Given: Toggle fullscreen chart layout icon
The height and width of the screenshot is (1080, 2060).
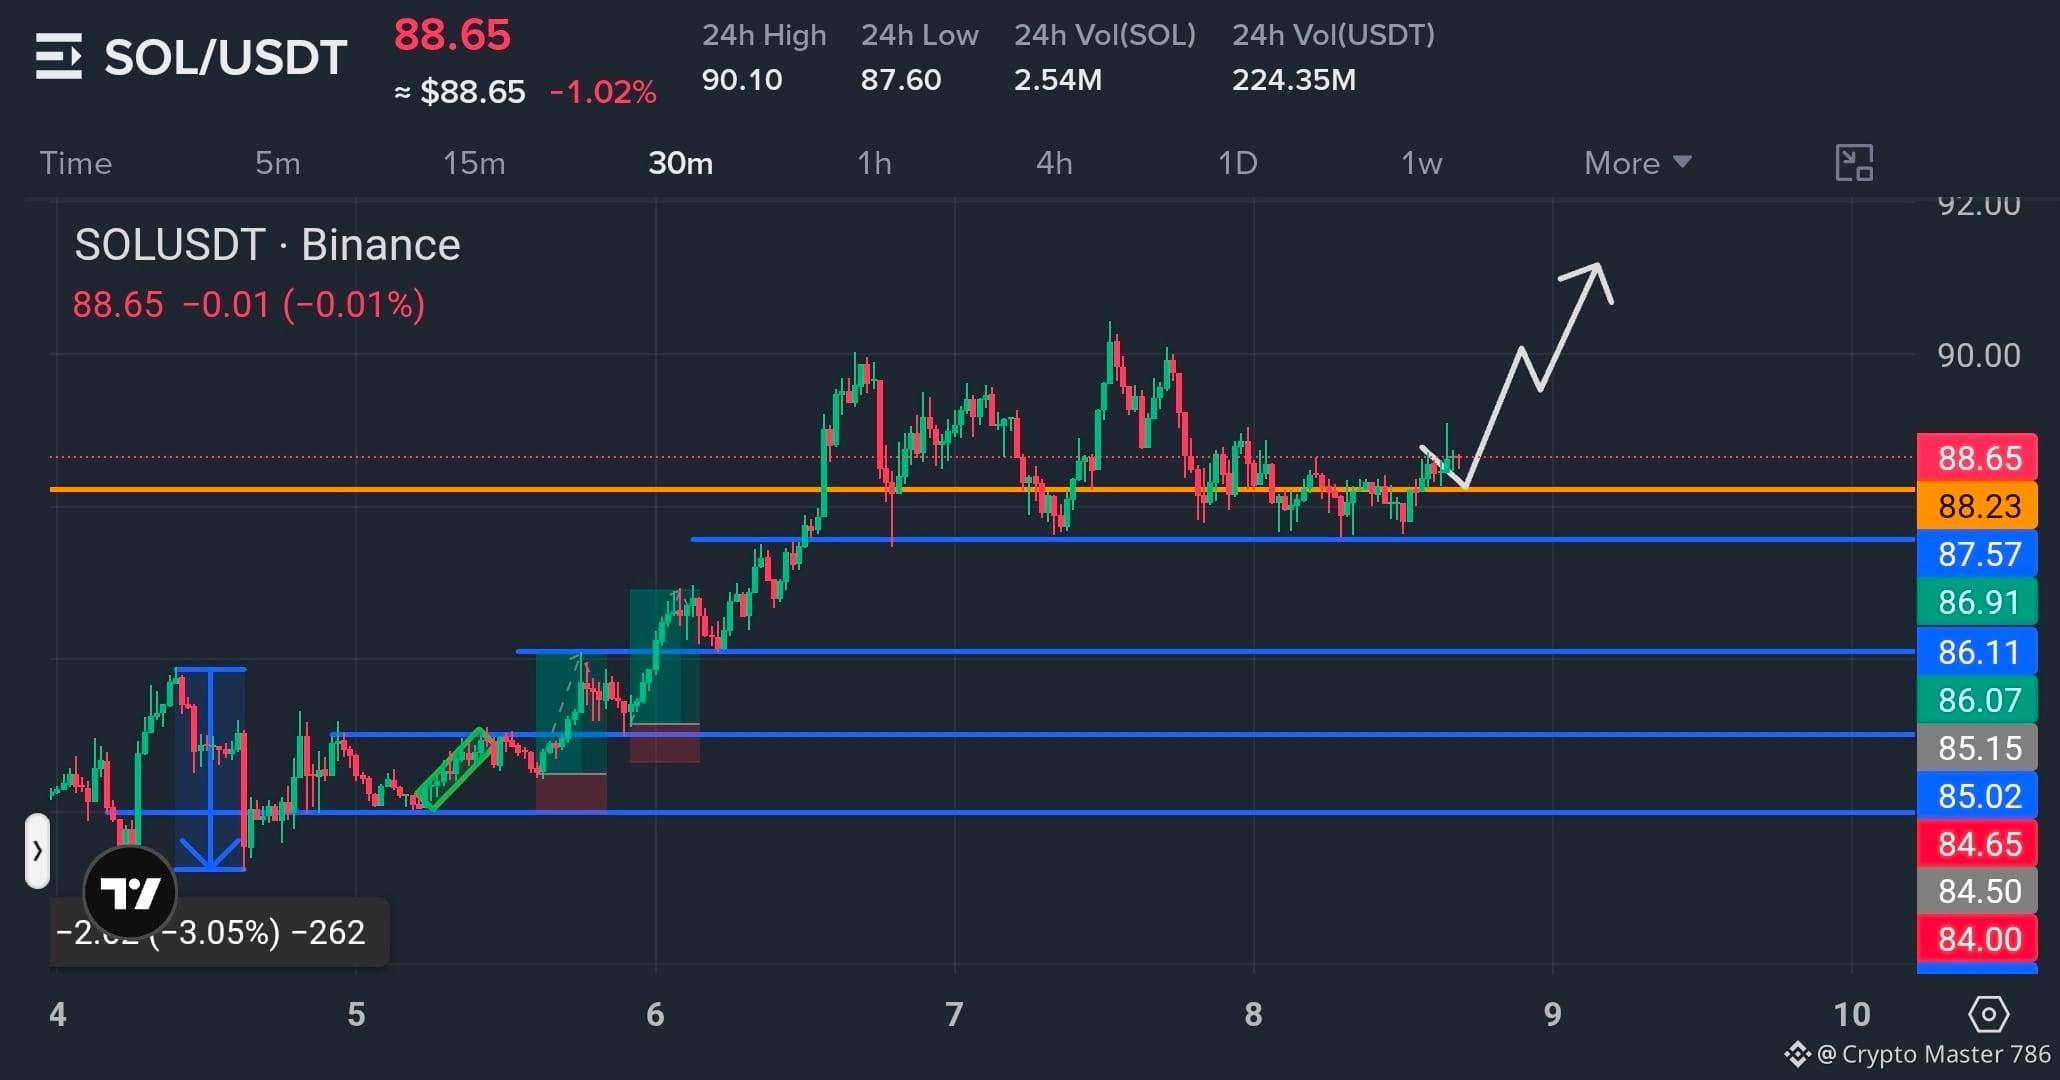Looking at the screenshot, I should click(x=1854, y=163).
